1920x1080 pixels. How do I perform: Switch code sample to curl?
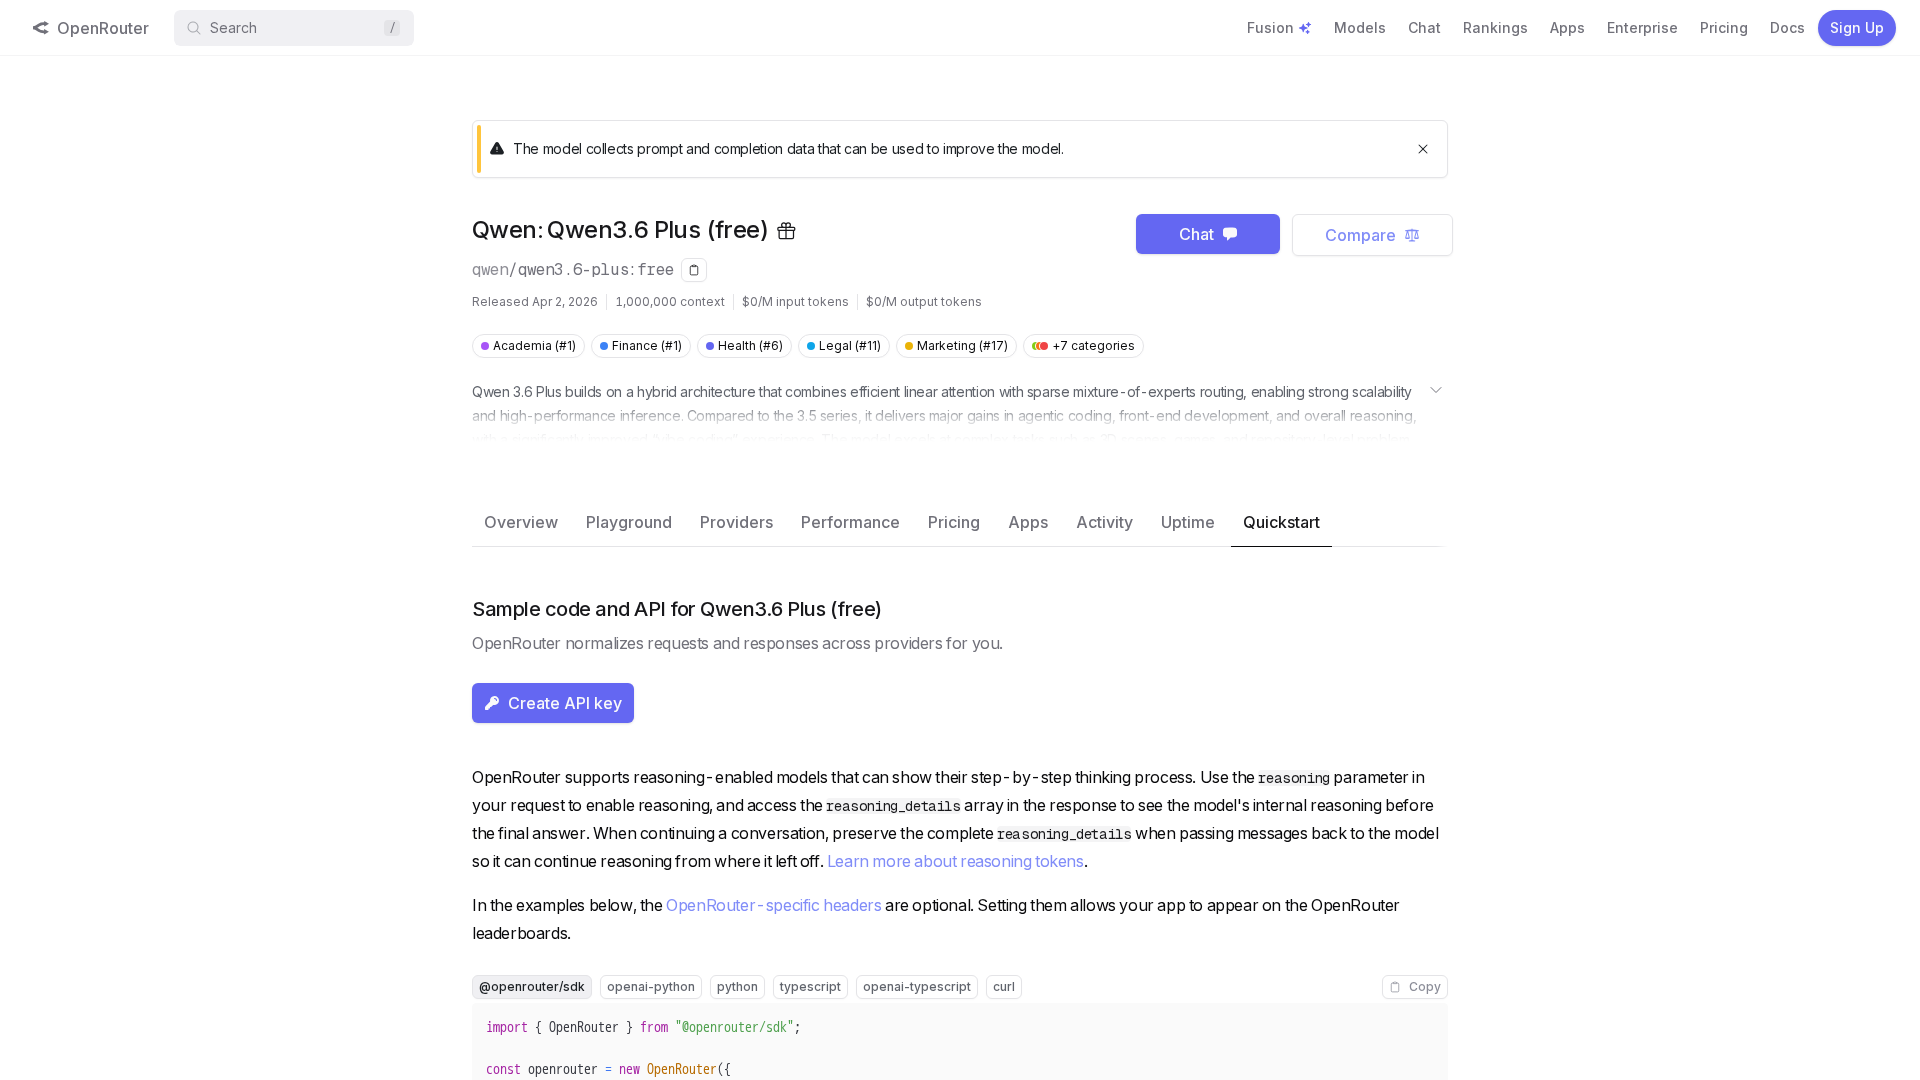click(x=1004, y=987)
